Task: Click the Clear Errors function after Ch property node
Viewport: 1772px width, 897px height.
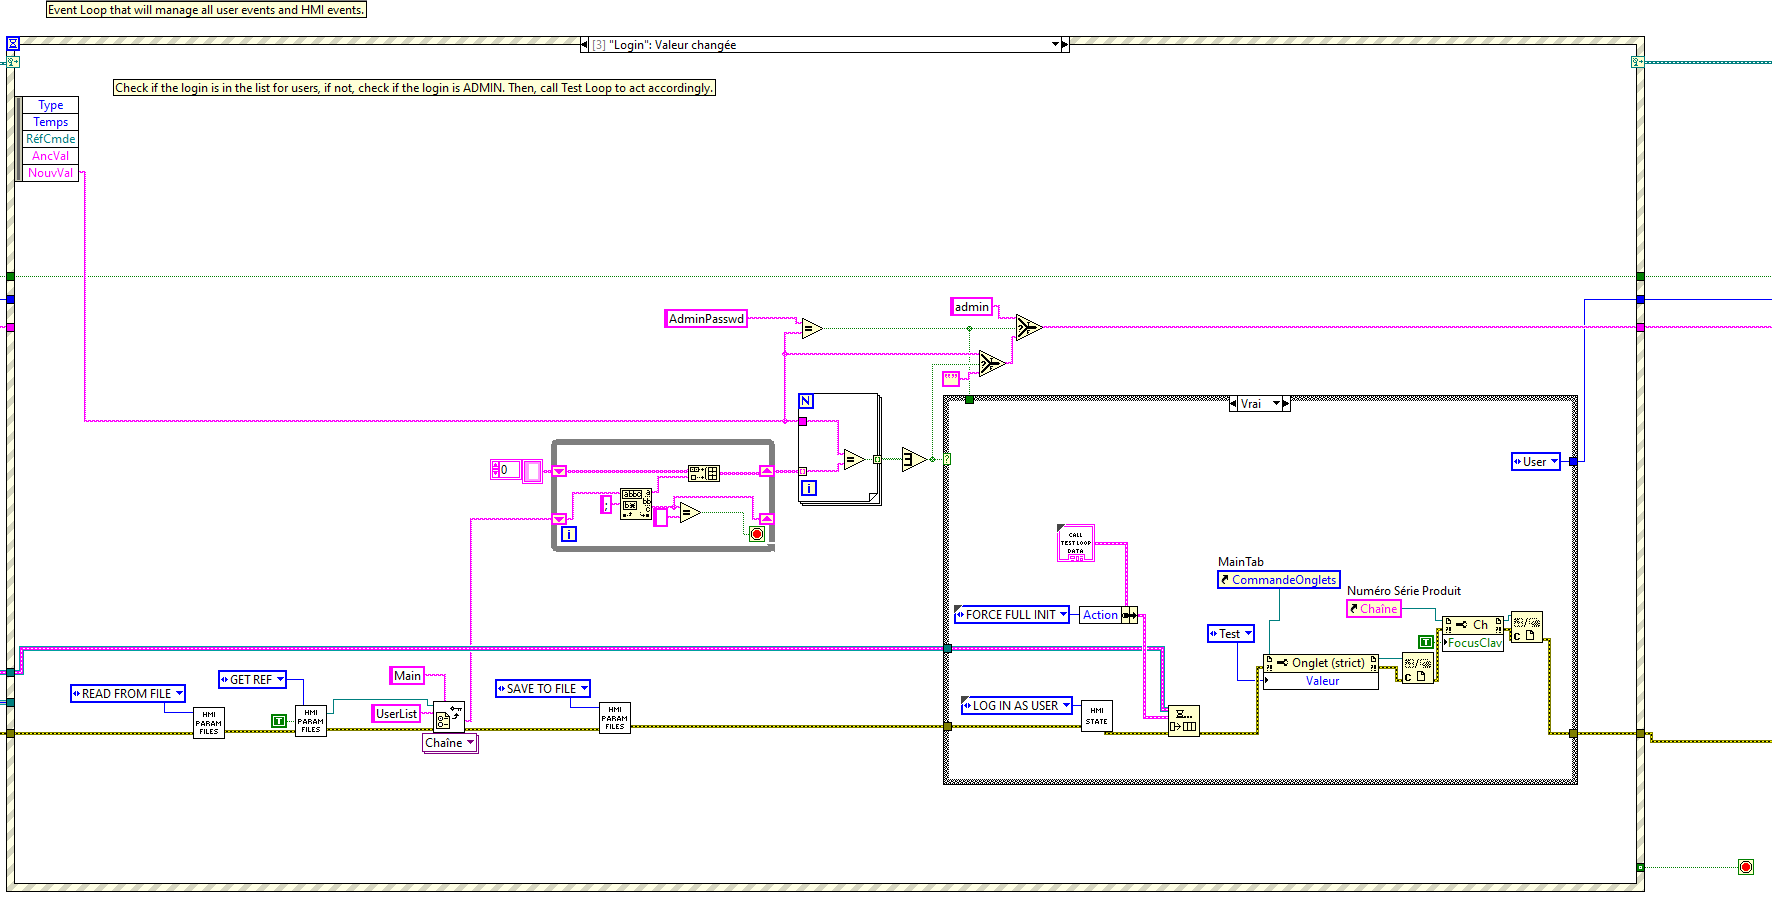Action: pos(1526,627)
